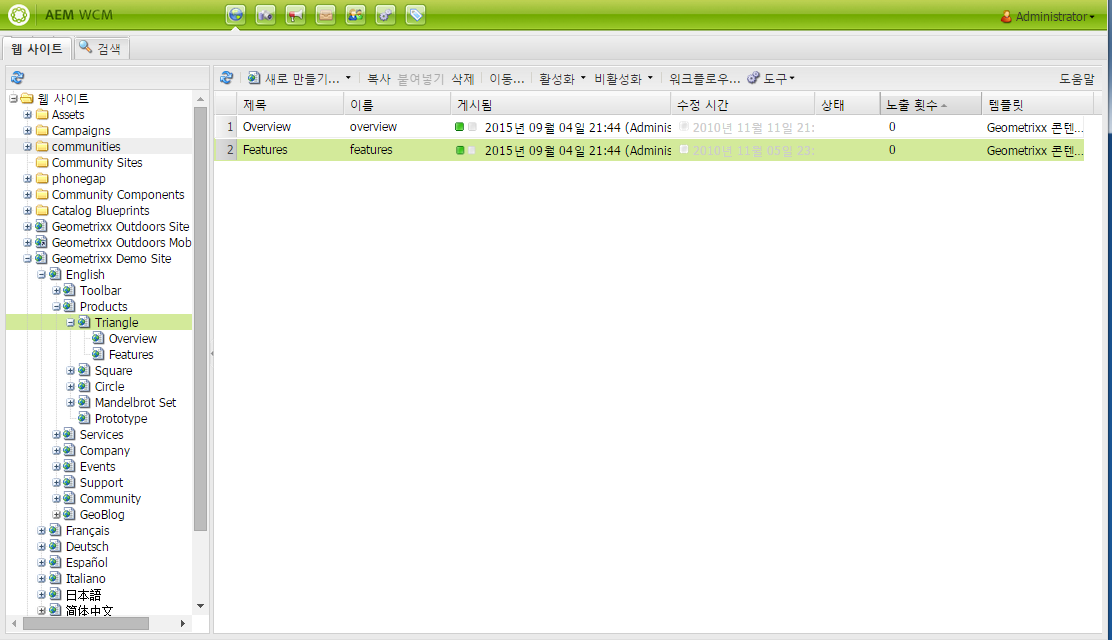
Task: Open the Tools gears icon in header
Action: (385, 15)
